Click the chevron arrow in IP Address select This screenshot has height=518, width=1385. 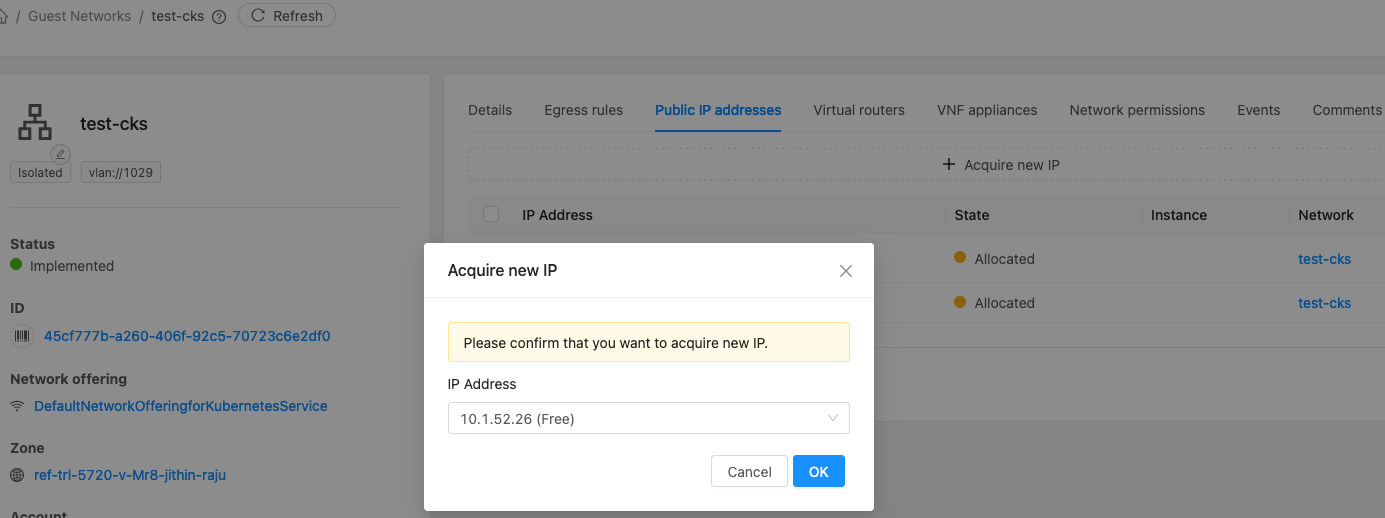832,419
